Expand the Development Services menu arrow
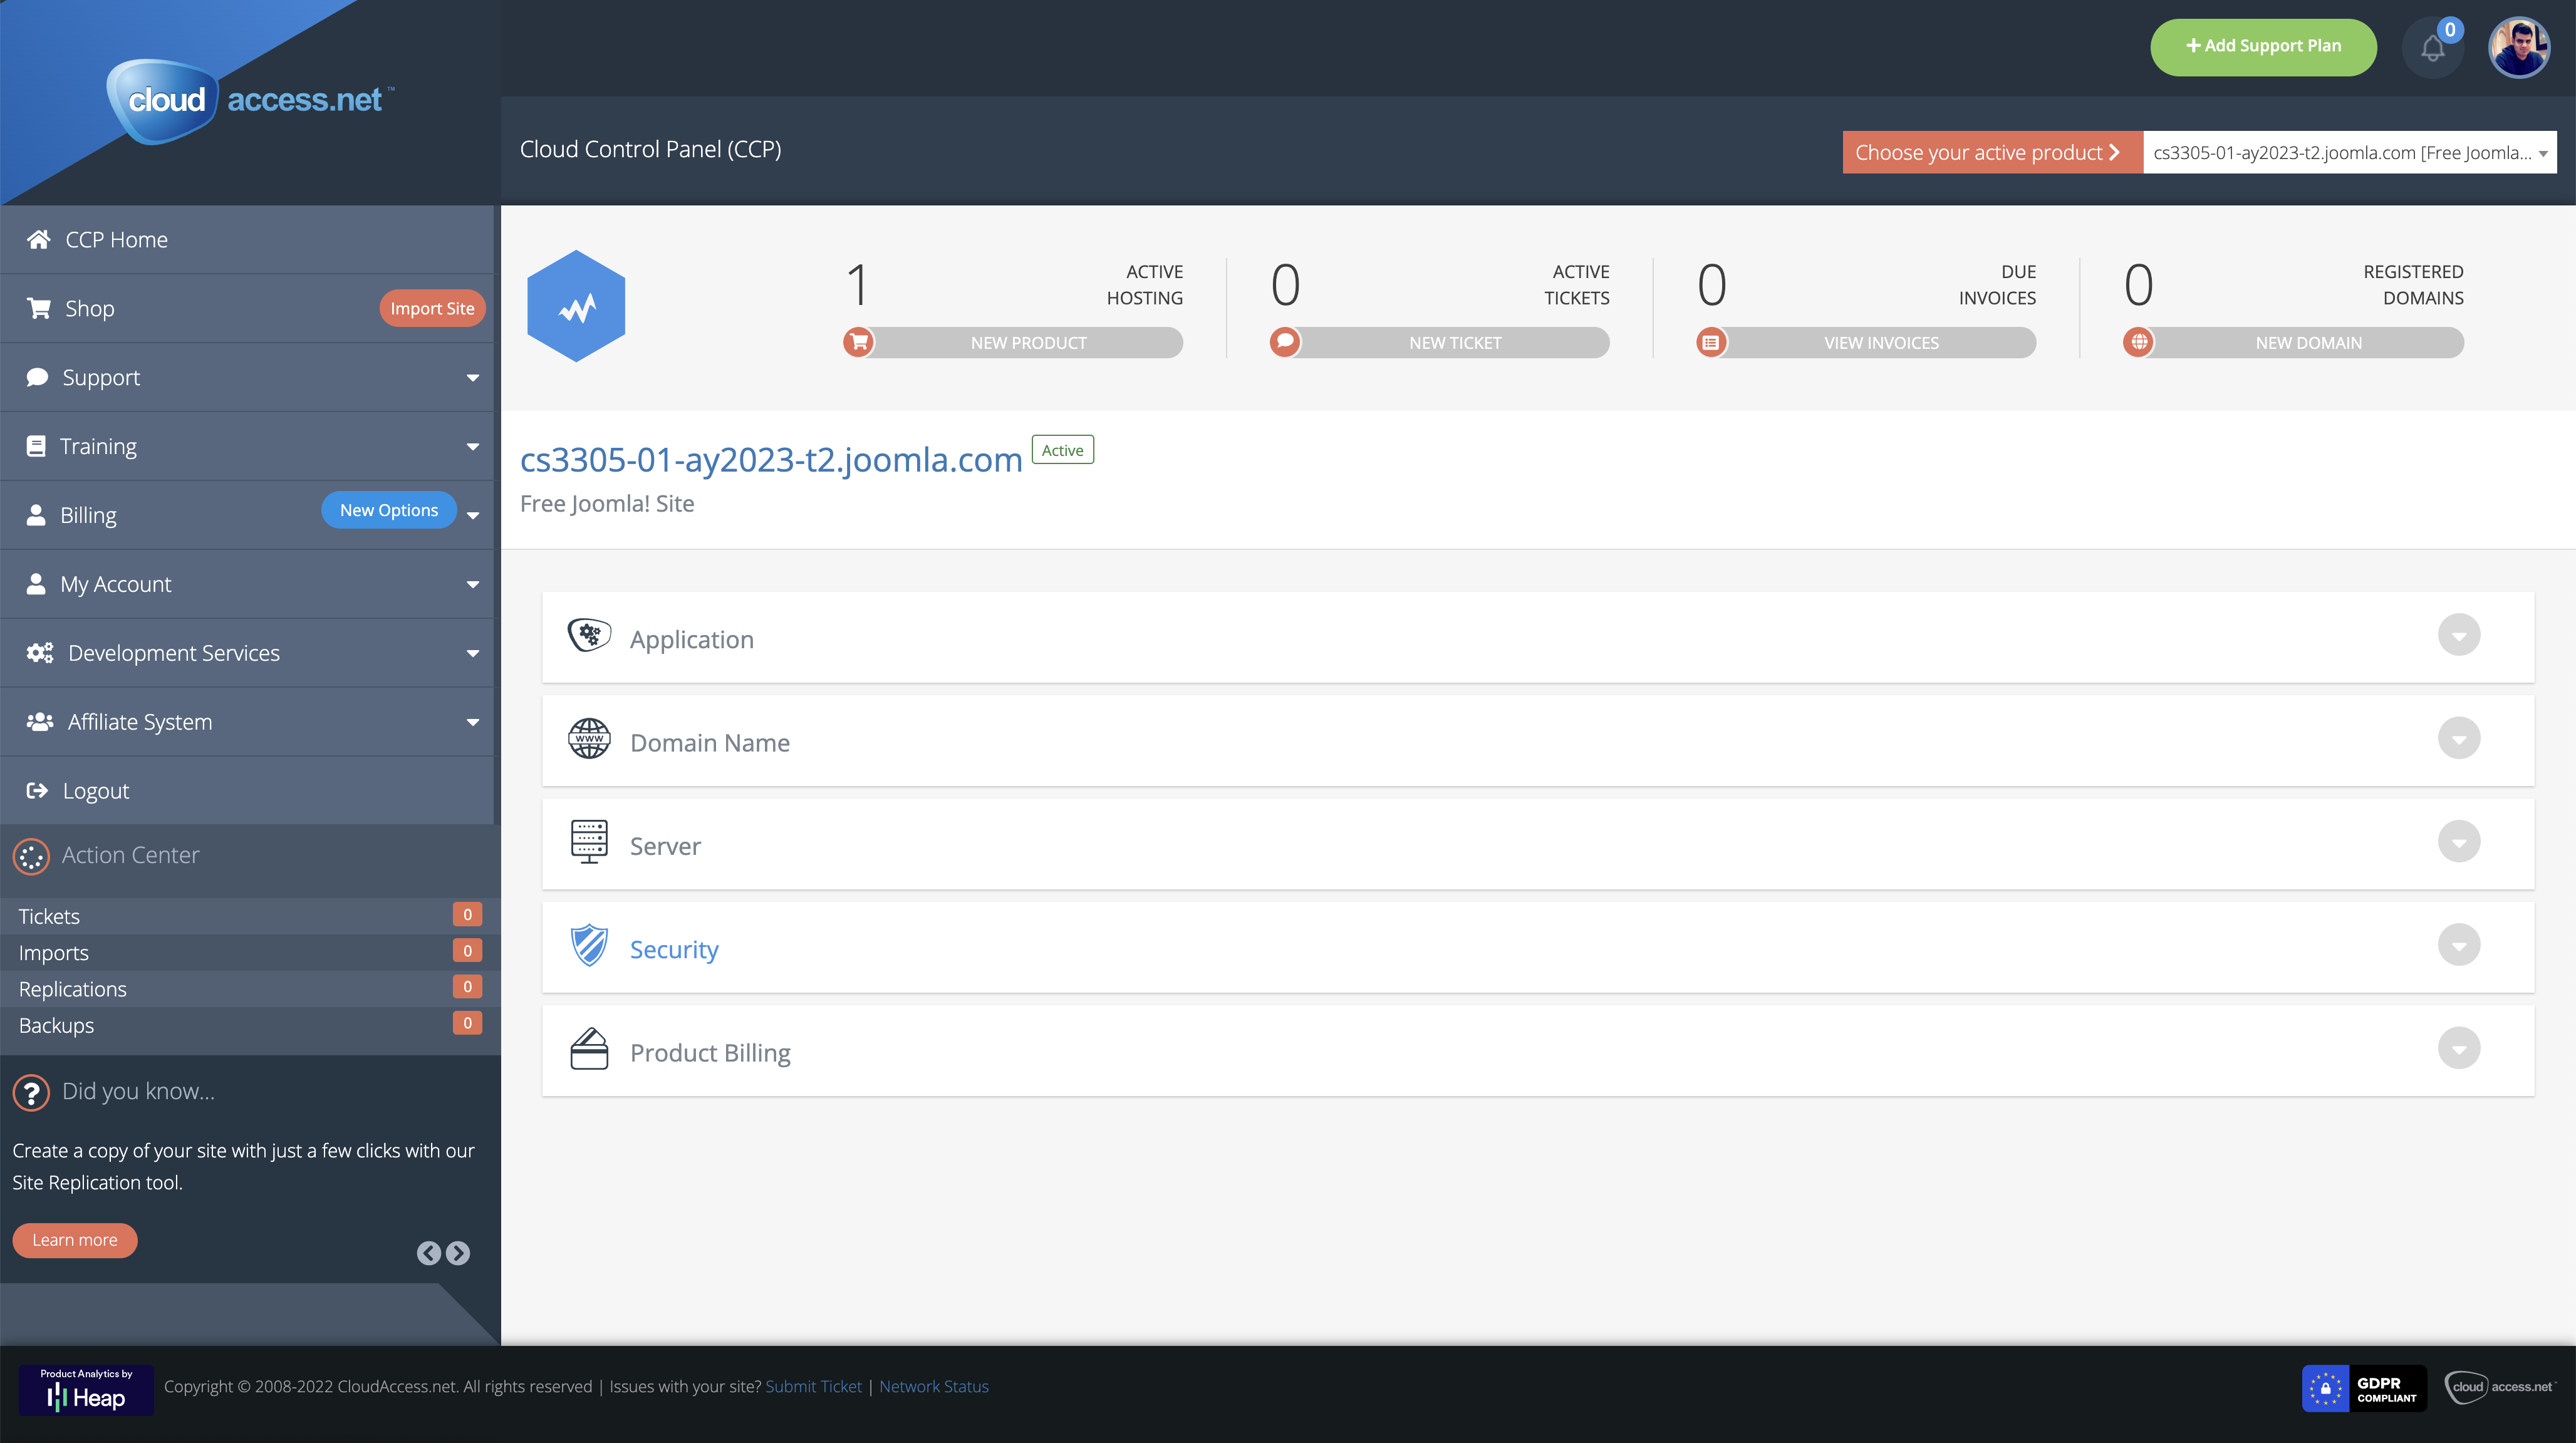The image size is (2576, 1443). point(473,654)
